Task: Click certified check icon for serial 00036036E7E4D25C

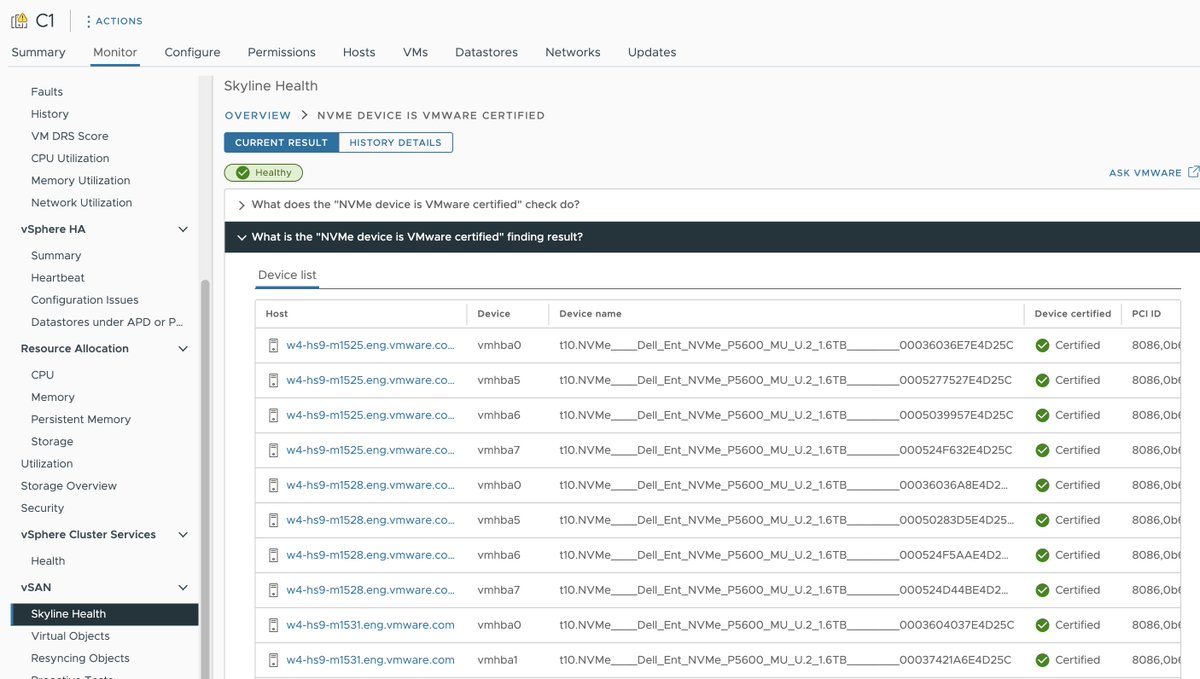Action: coord(1042,345)
